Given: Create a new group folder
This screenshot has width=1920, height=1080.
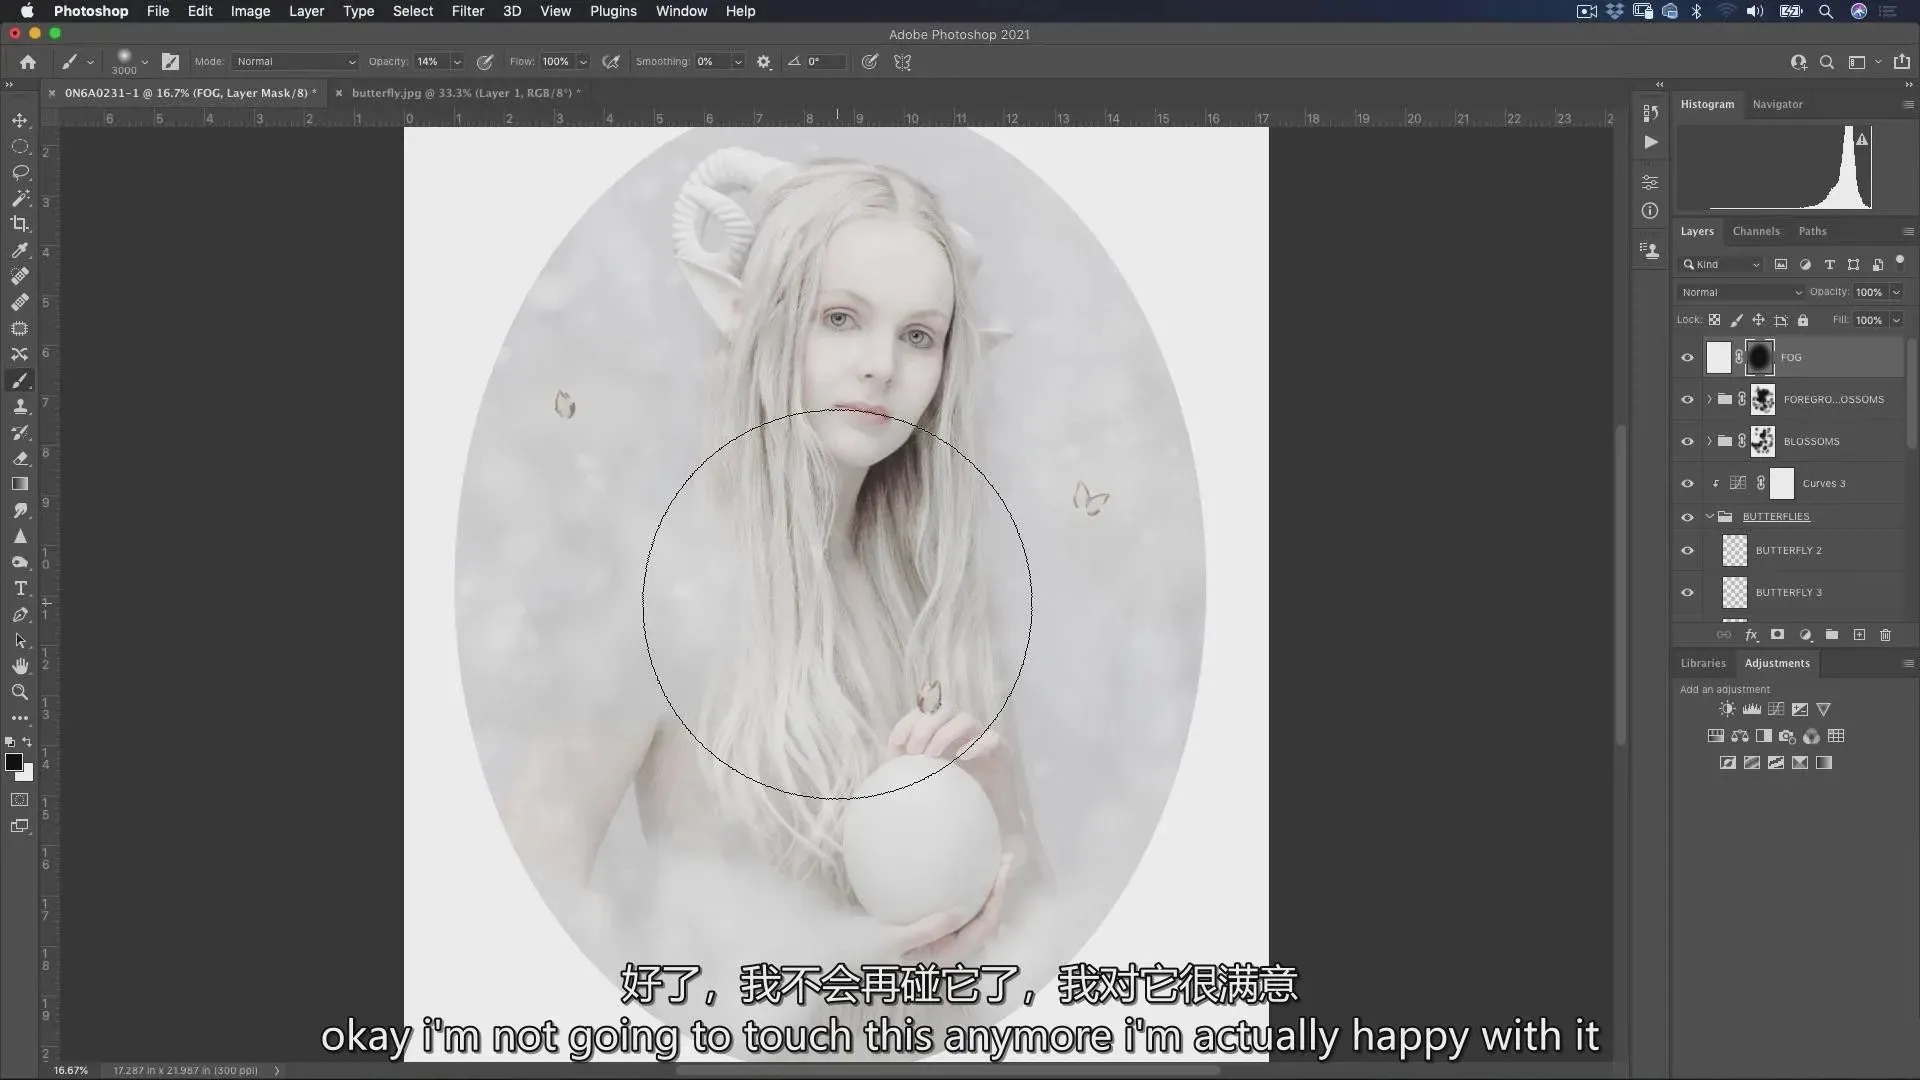Looking at the screenshot, I should pos(1832,635).
